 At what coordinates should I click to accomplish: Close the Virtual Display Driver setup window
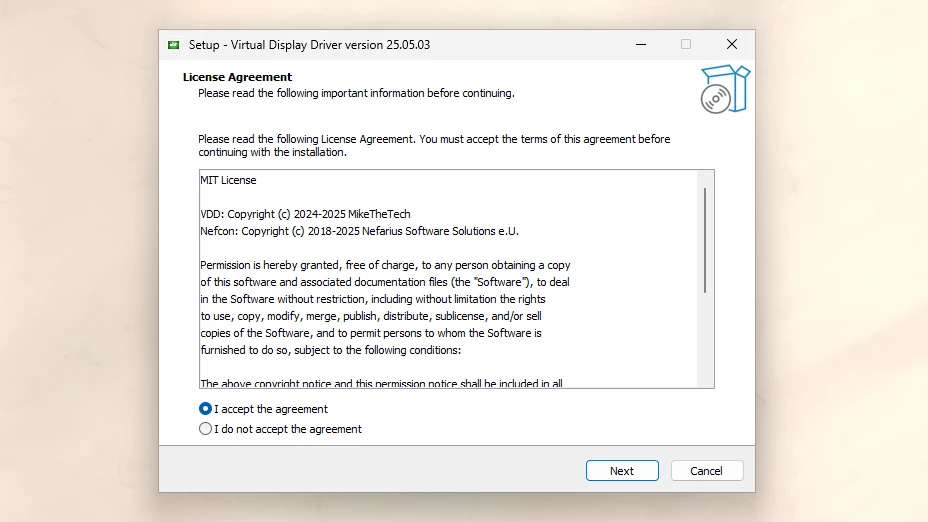[x=732, y=45]
